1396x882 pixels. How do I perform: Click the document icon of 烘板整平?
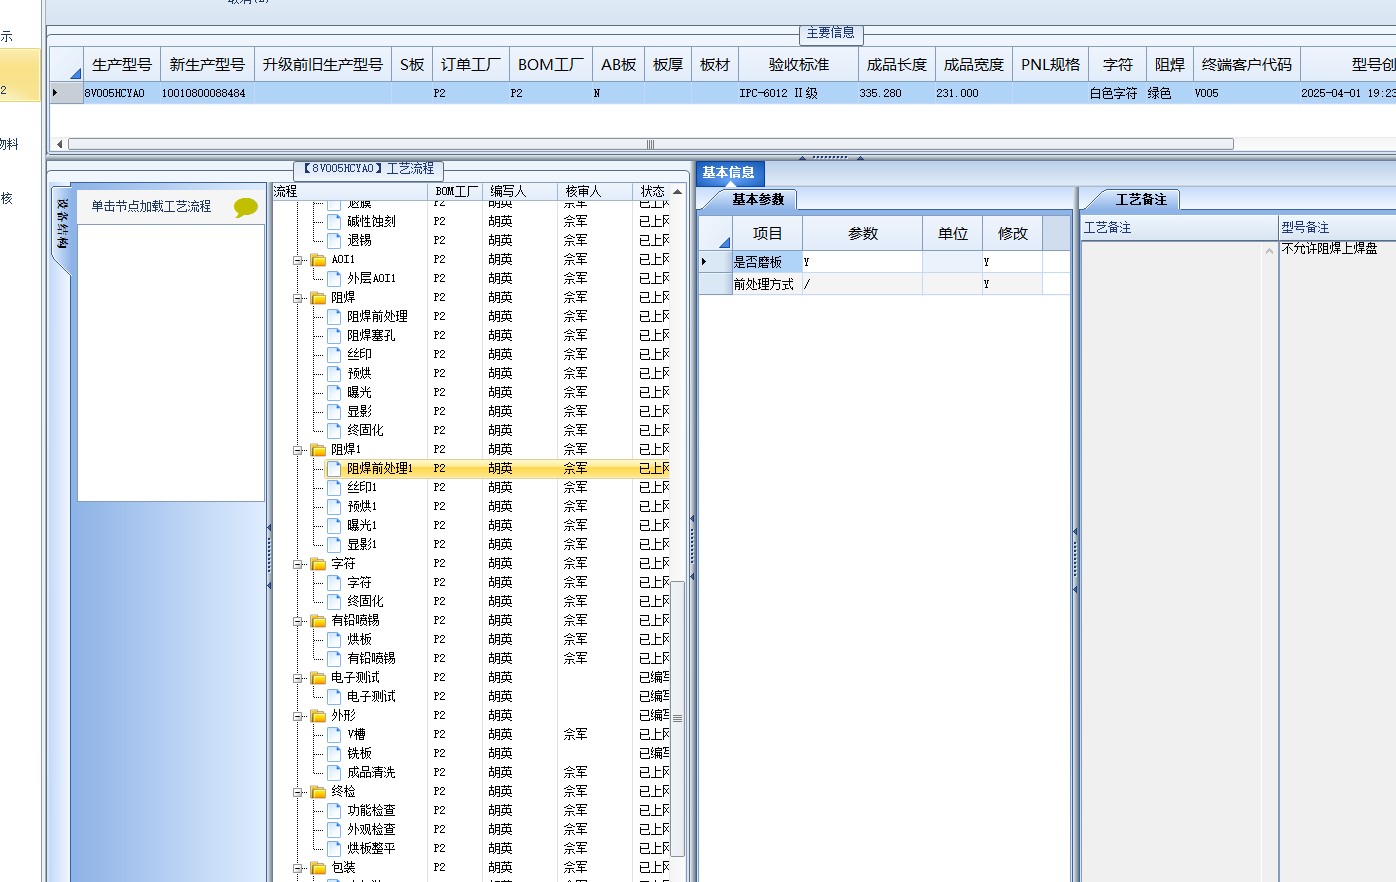pos(334,848)
